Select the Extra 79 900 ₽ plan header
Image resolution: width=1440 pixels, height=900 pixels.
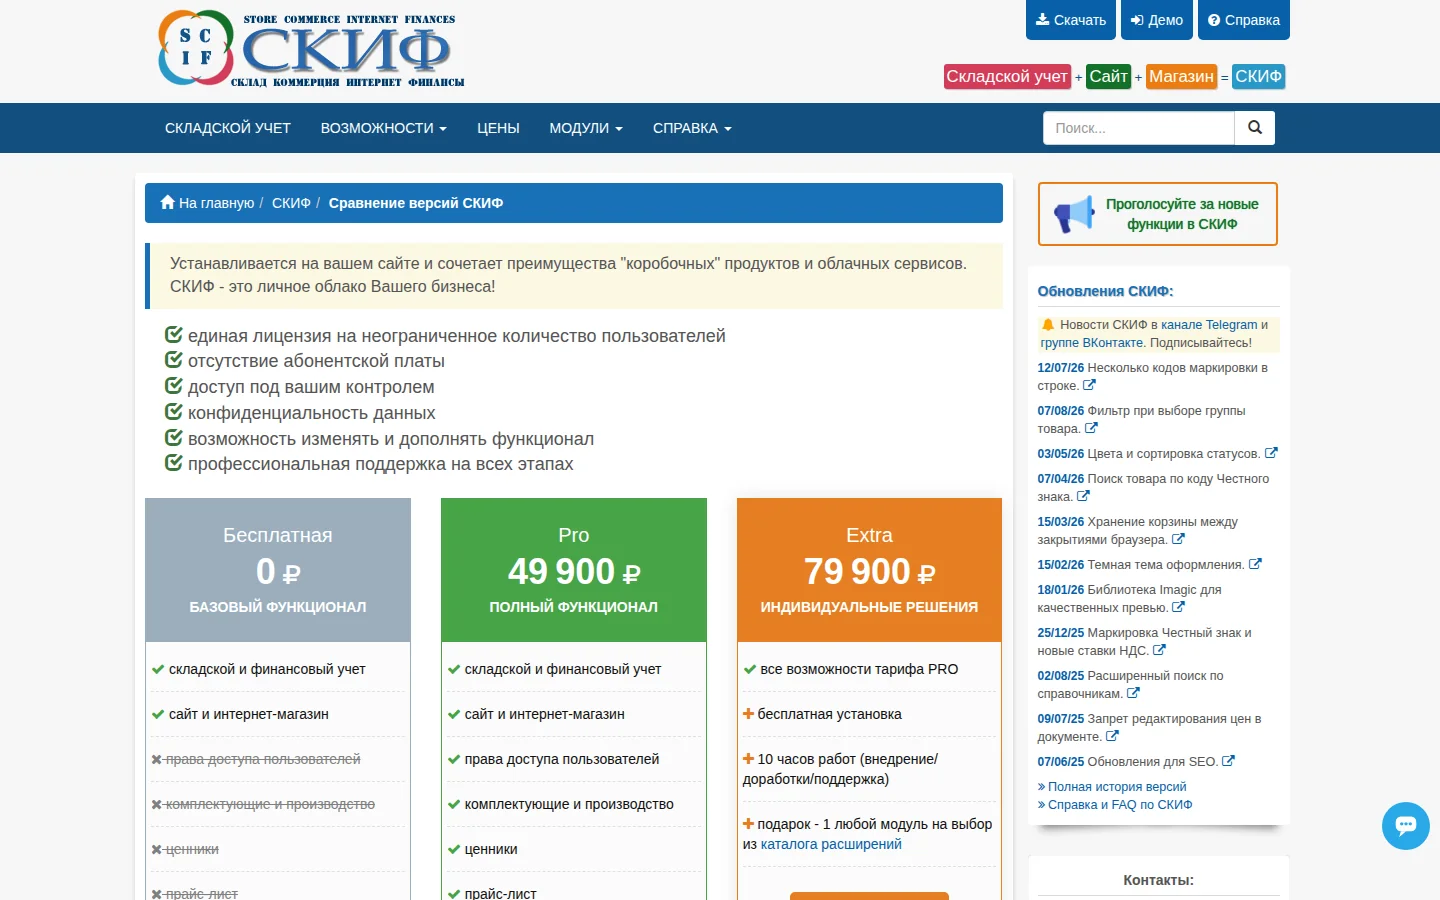point(869,570)
